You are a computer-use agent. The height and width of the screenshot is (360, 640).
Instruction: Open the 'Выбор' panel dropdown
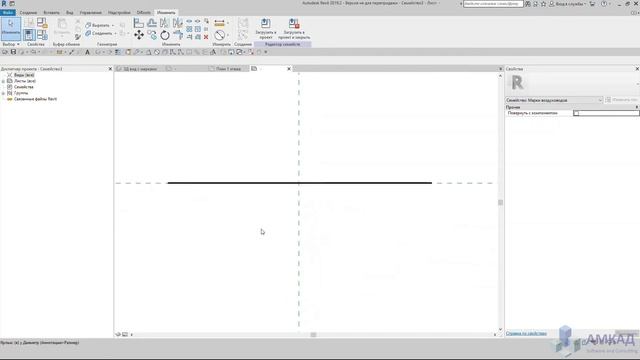click(11, 44)
